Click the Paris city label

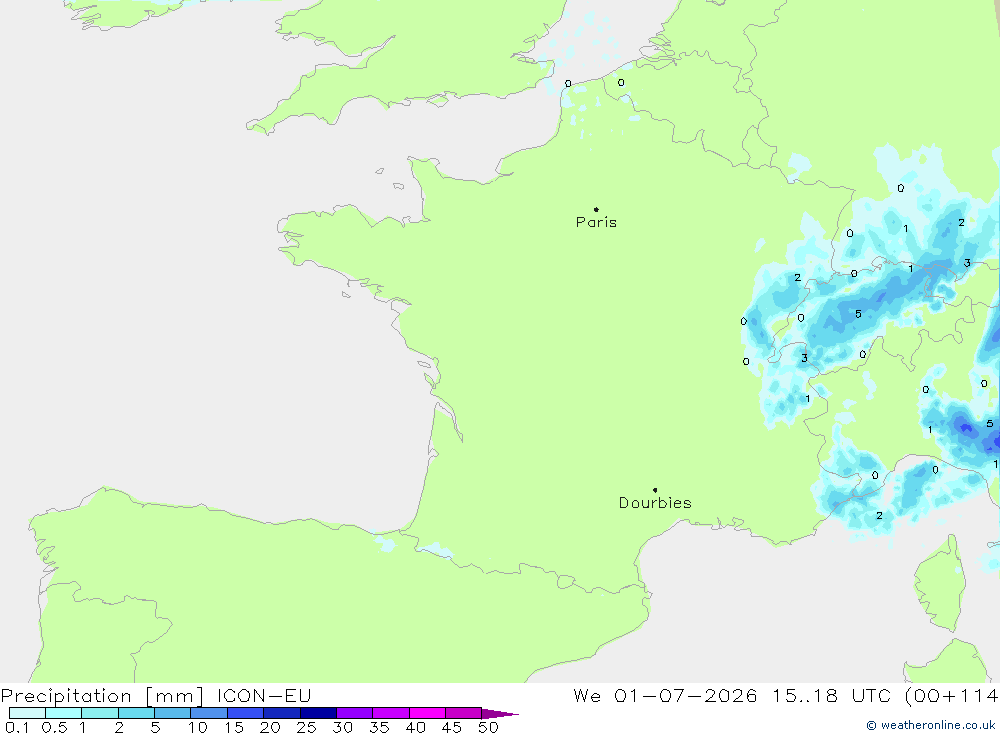point(596,223)
